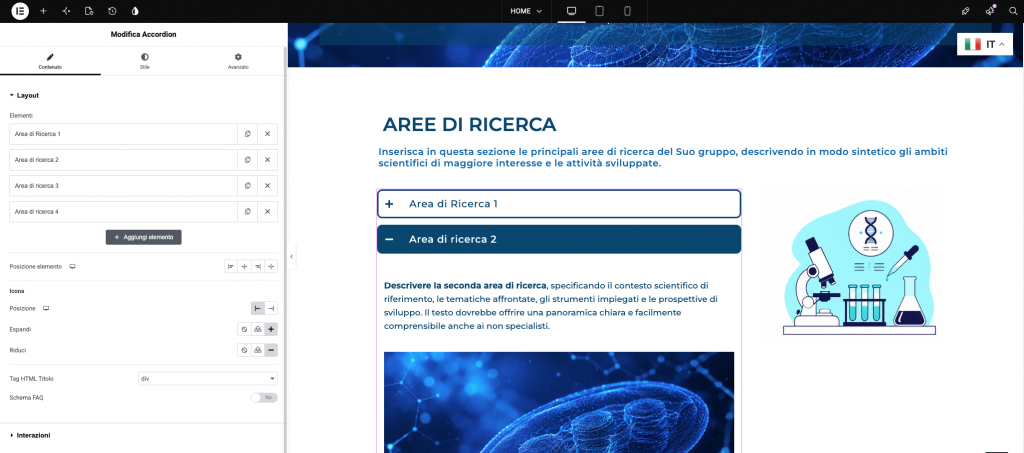
Task: Switch to mobile preview icon
Action: click(x=628, y=11)
